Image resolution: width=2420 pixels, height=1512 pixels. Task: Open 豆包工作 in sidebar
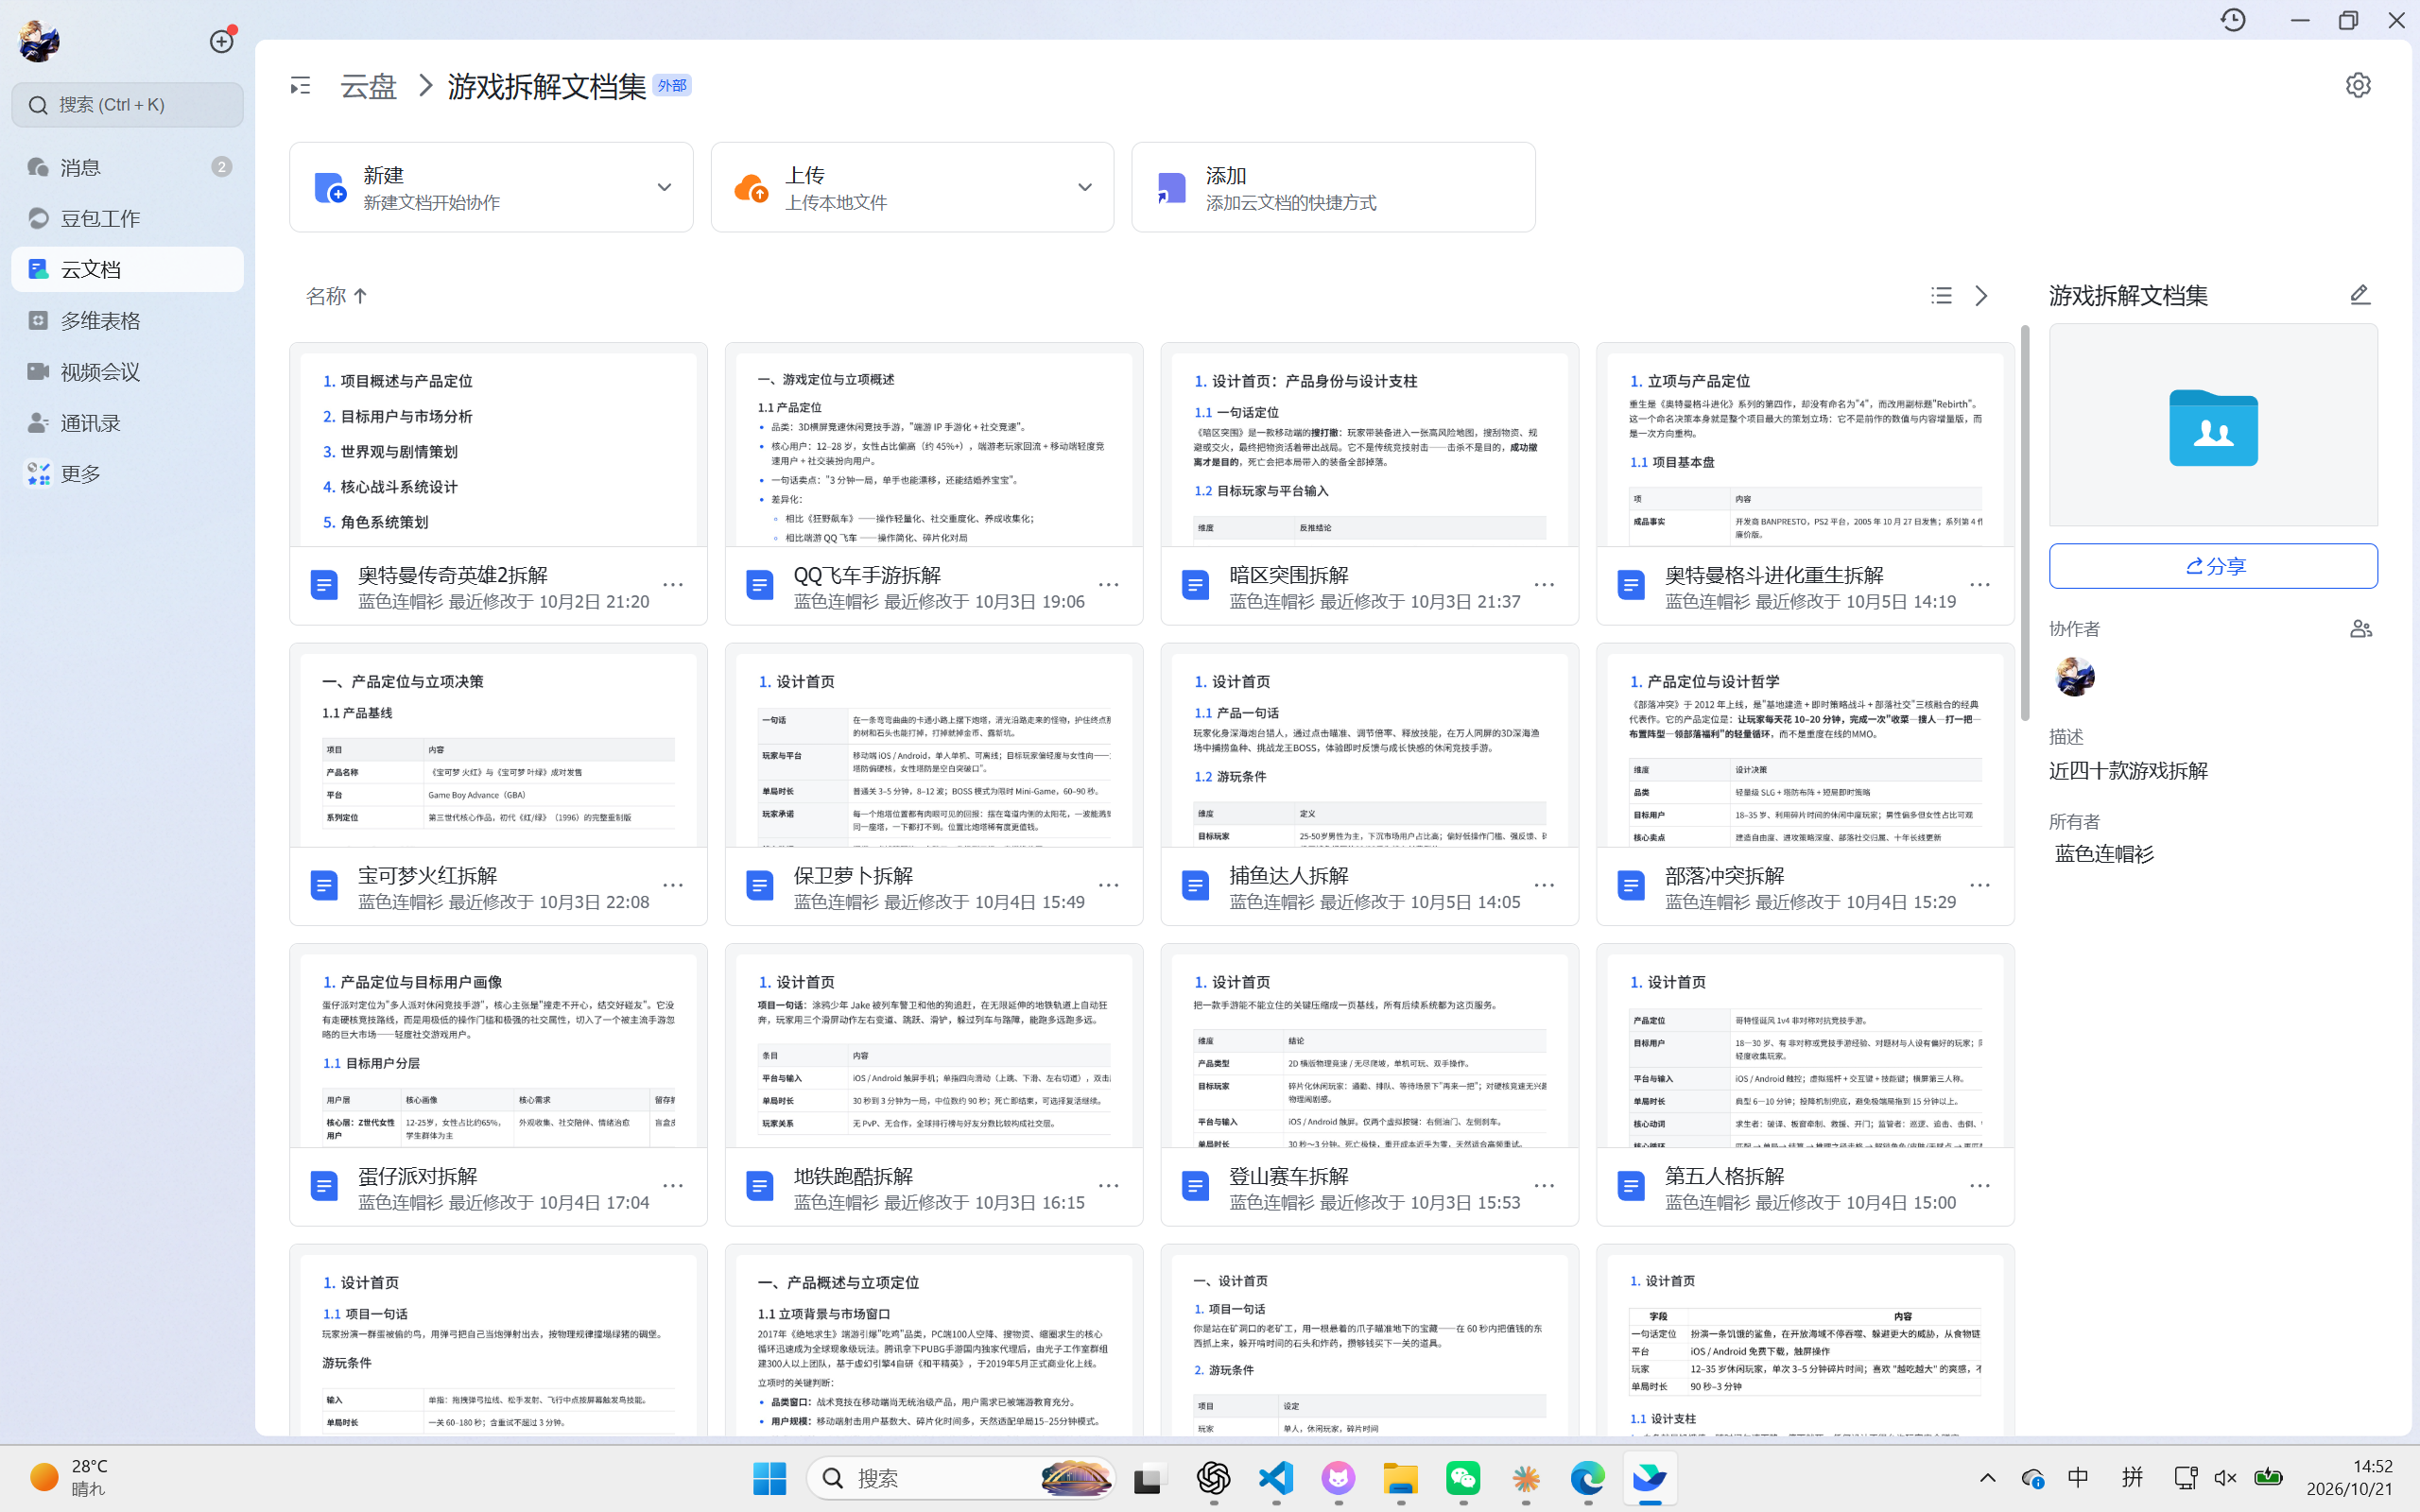pyautogui.click(x=127, y=218)
